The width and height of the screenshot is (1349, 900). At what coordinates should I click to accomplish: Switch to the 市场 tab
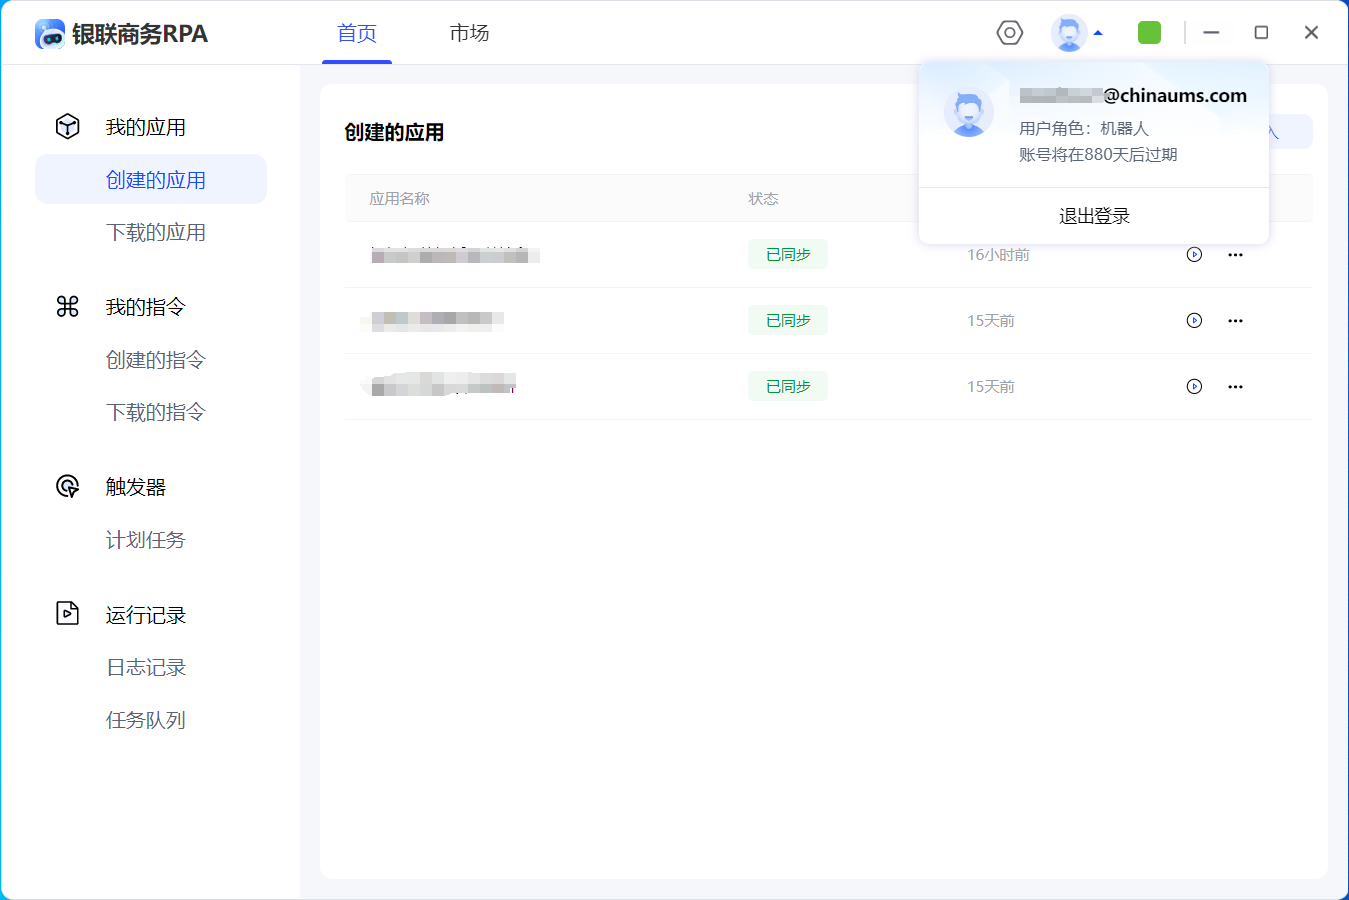click(469, 33)
